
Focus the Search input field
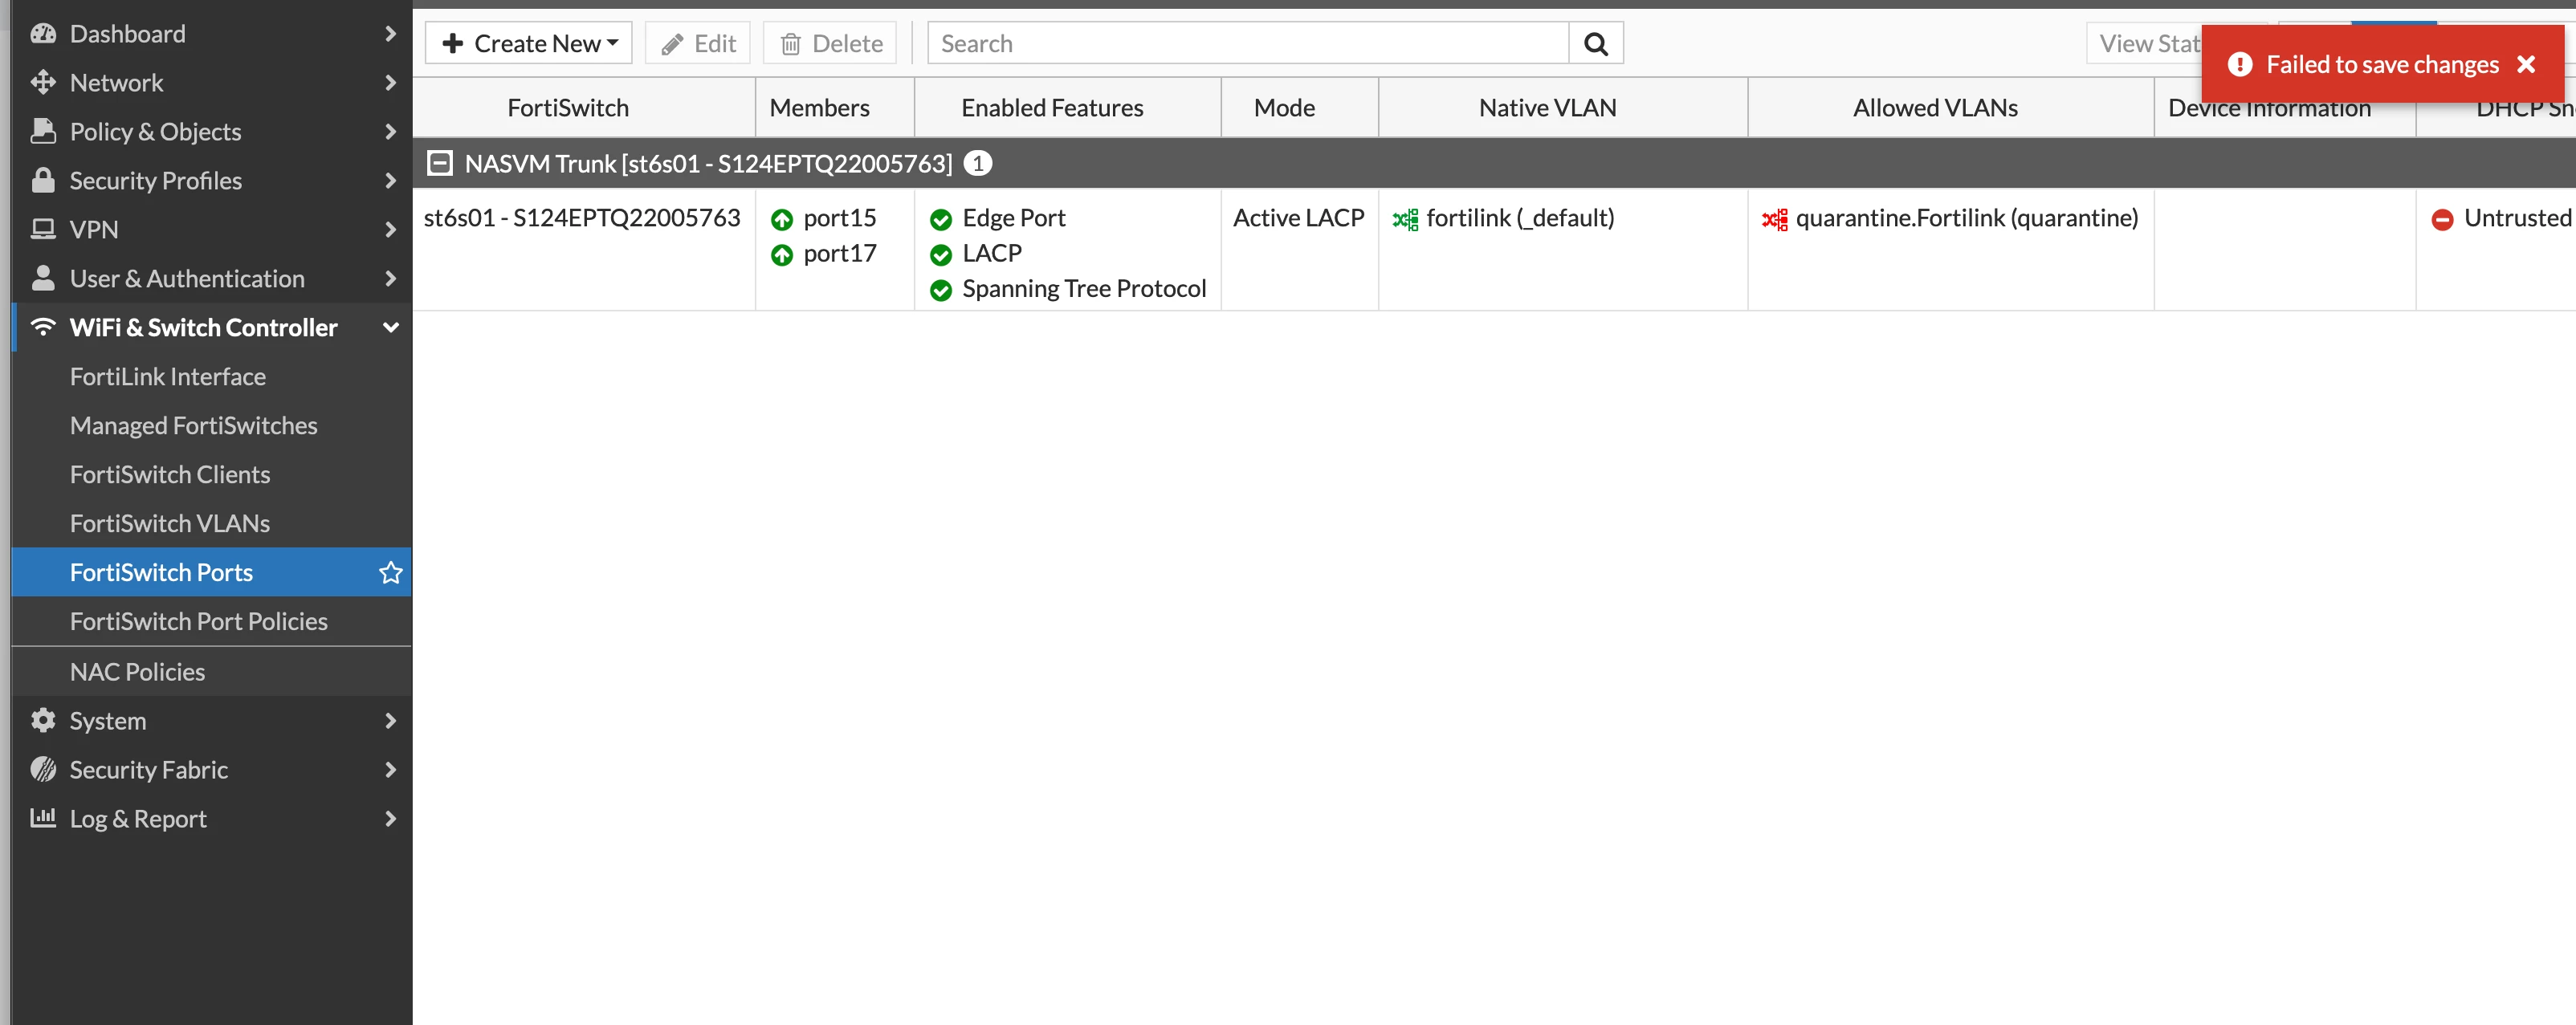(1248, 43)
